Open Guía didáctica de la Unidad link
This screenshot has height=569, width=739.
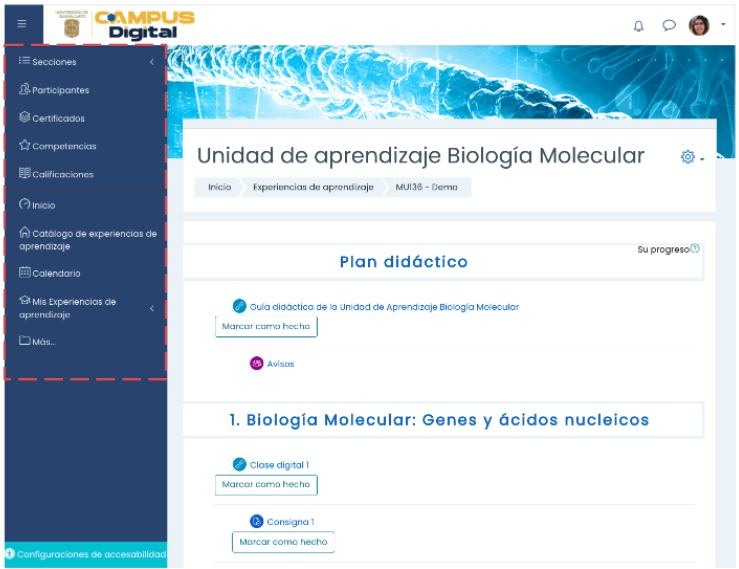point(384,307)
